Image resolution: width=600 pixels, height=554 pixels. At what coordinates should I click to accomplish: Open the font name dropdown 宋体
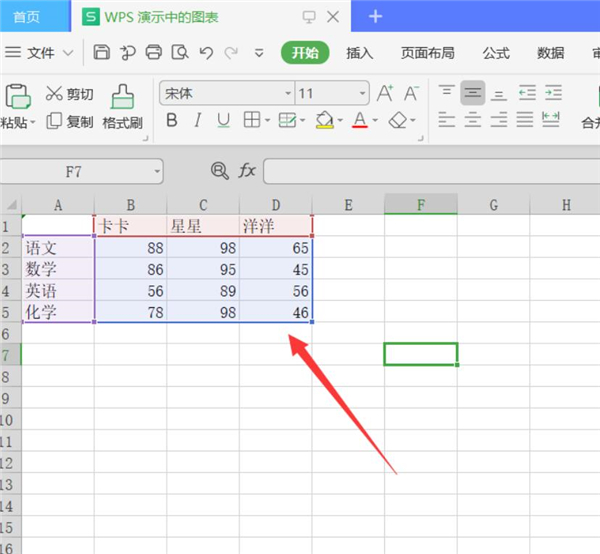[288, 93]
